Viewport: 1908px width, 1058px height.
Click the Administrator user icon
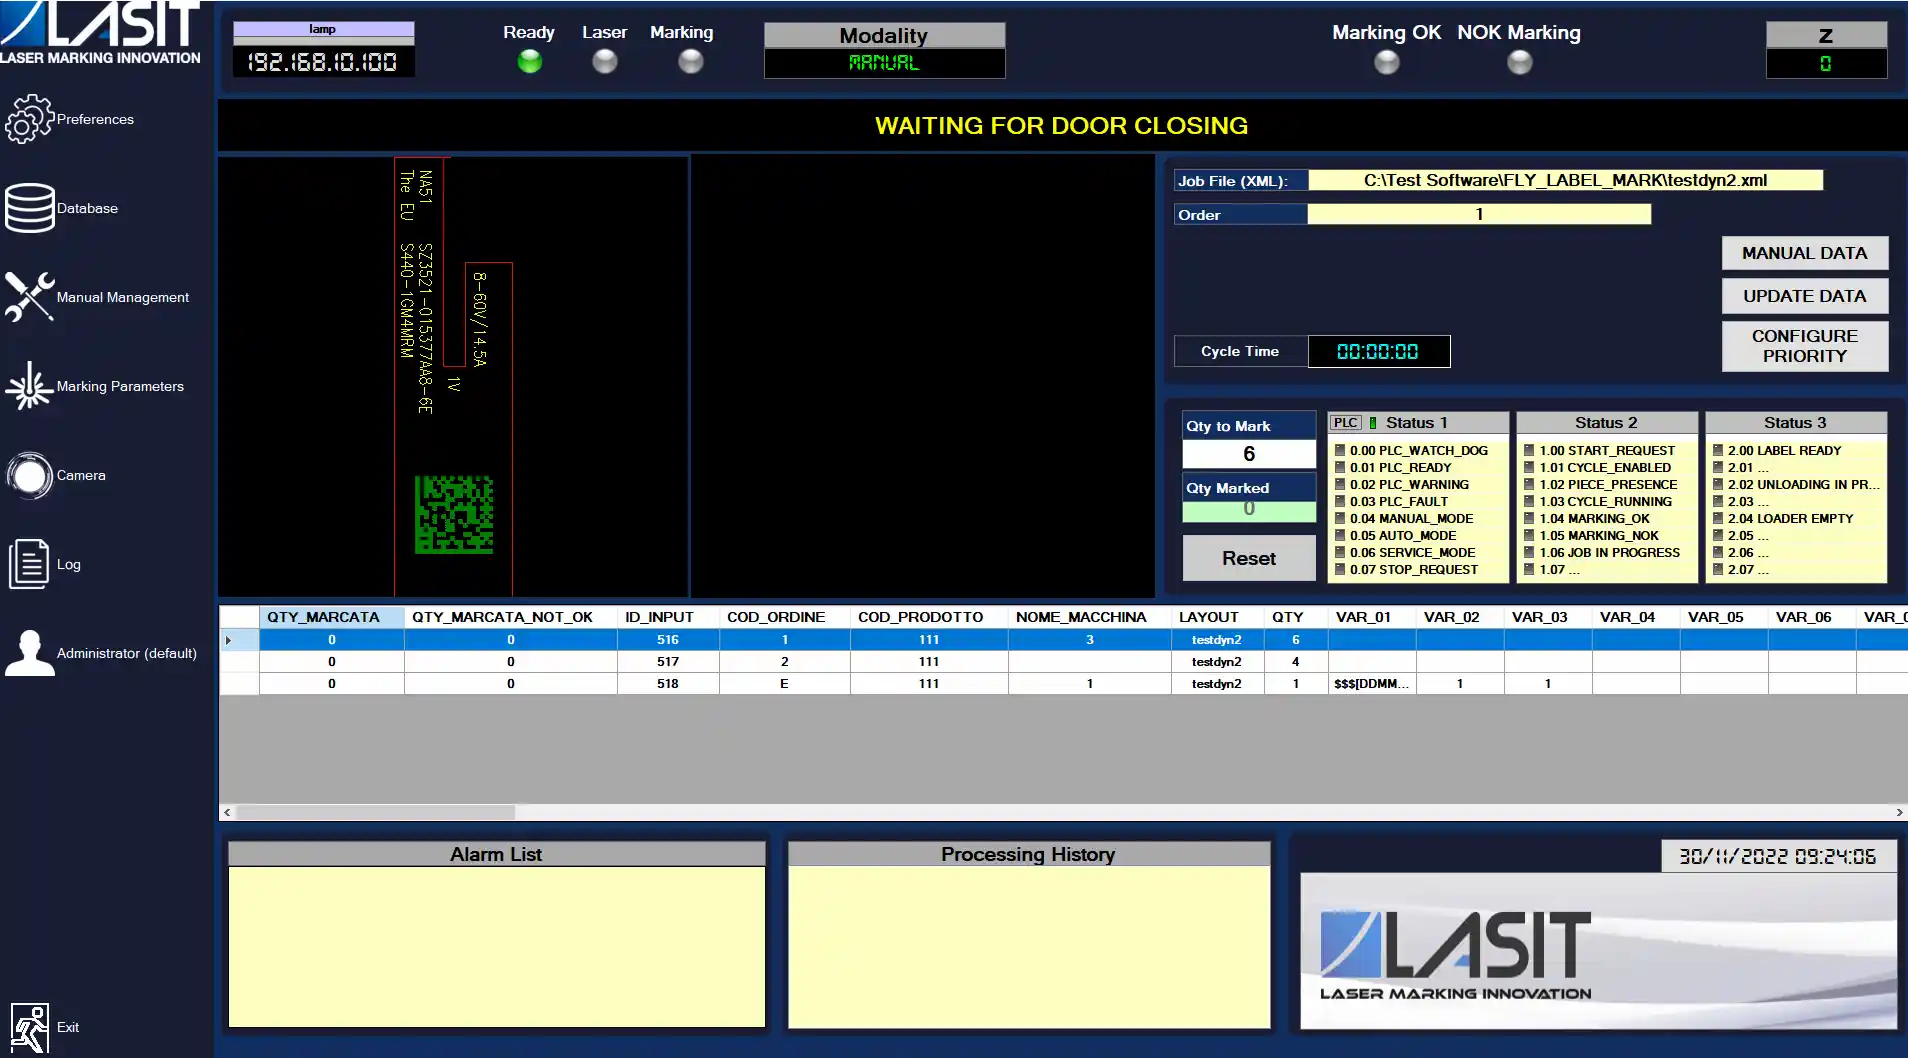(x=29, y=653)
